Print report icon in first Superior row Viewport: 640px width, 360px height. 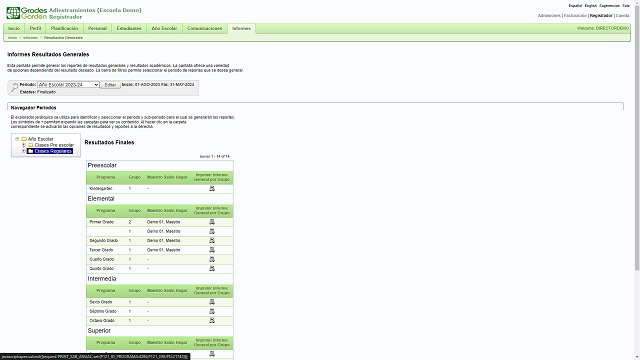click(x=212, y=354)
